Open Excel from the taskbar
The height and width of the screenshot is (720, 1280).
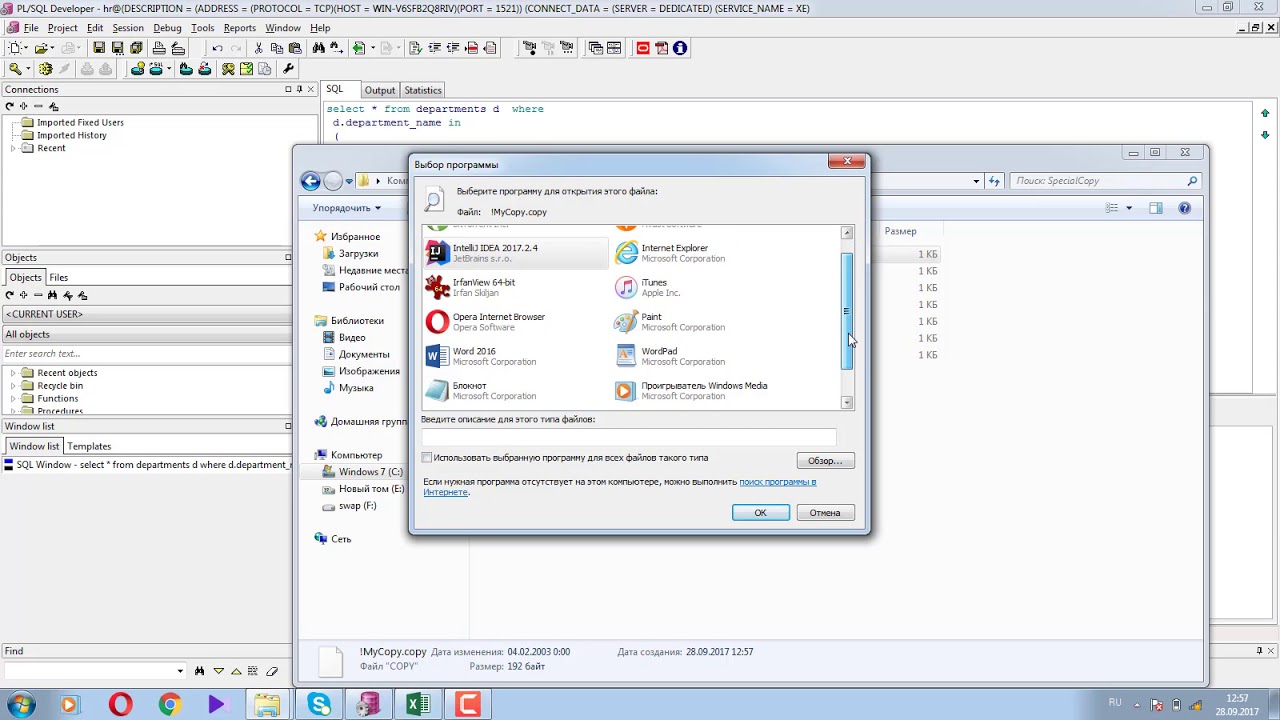click(418, 705)
